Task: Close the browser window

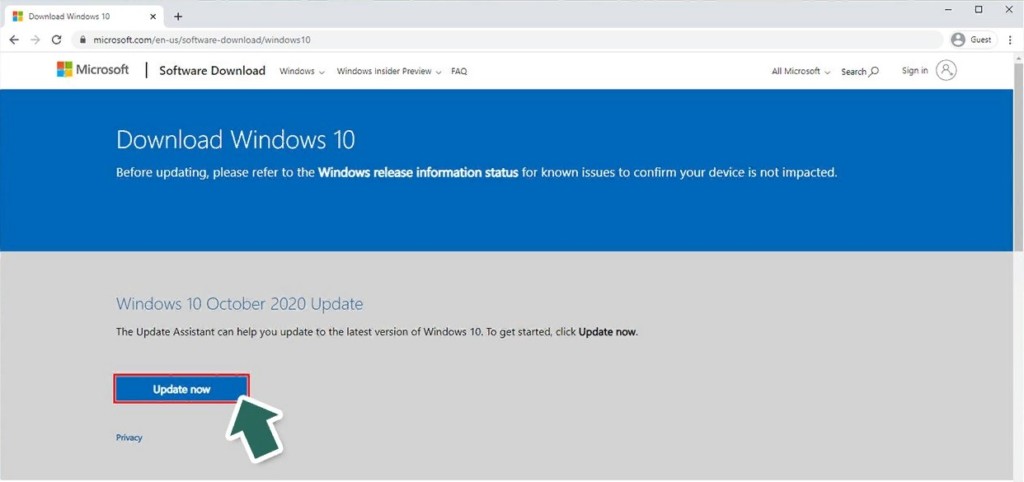Action: [1008, 9]
